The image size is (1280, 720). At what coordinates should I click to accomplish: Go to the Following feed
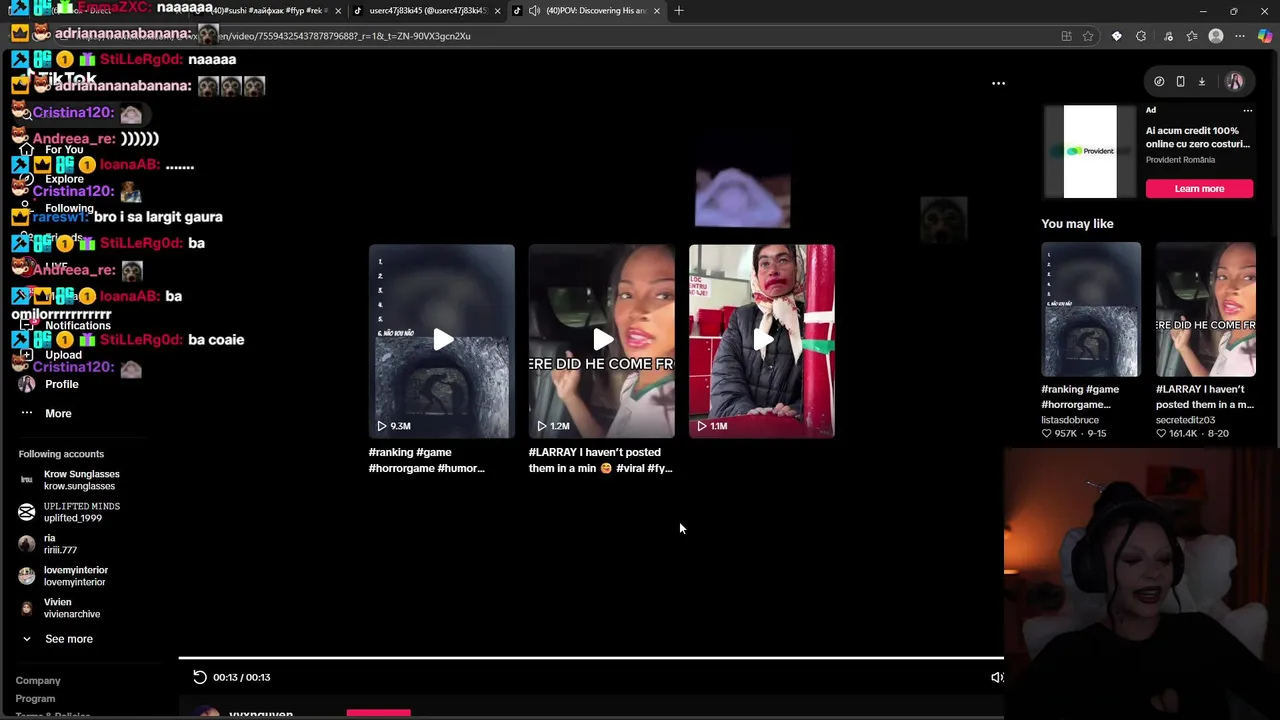[69, 208]
